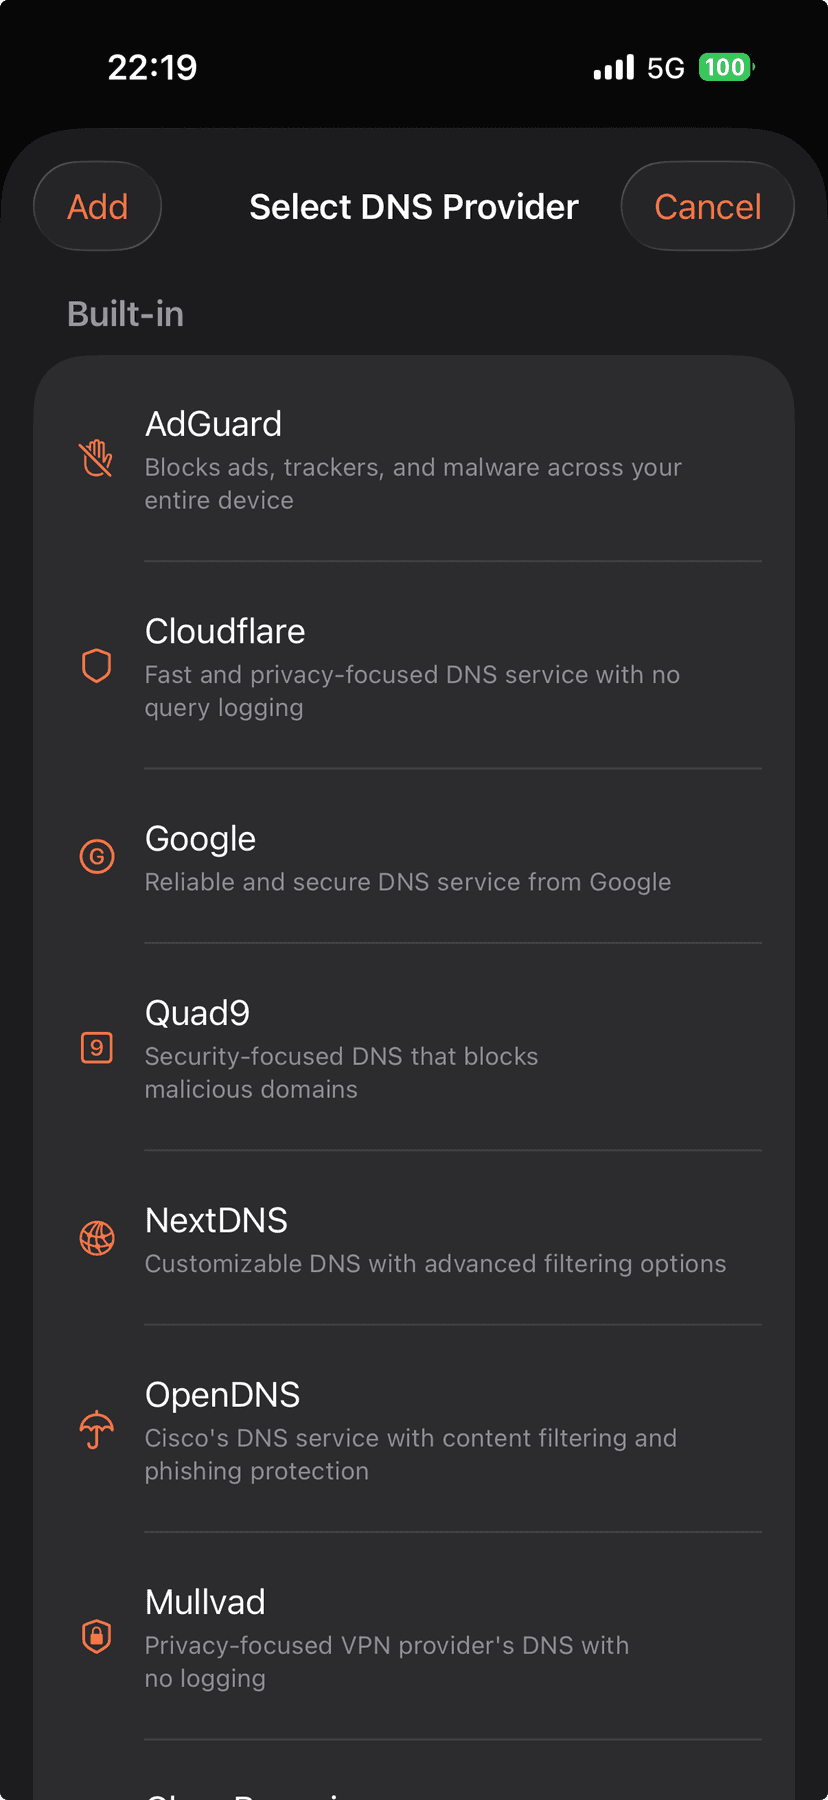Tap the Mullvad padlock shield icon
The width and height of the screenshot is (828, 1800).
96,1636
